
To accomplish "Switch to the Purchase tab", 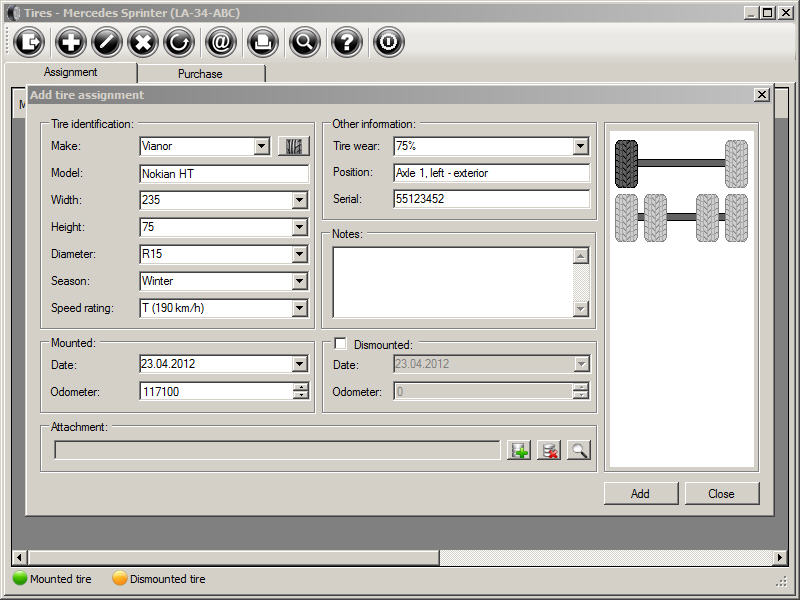I will pos(200,73).
